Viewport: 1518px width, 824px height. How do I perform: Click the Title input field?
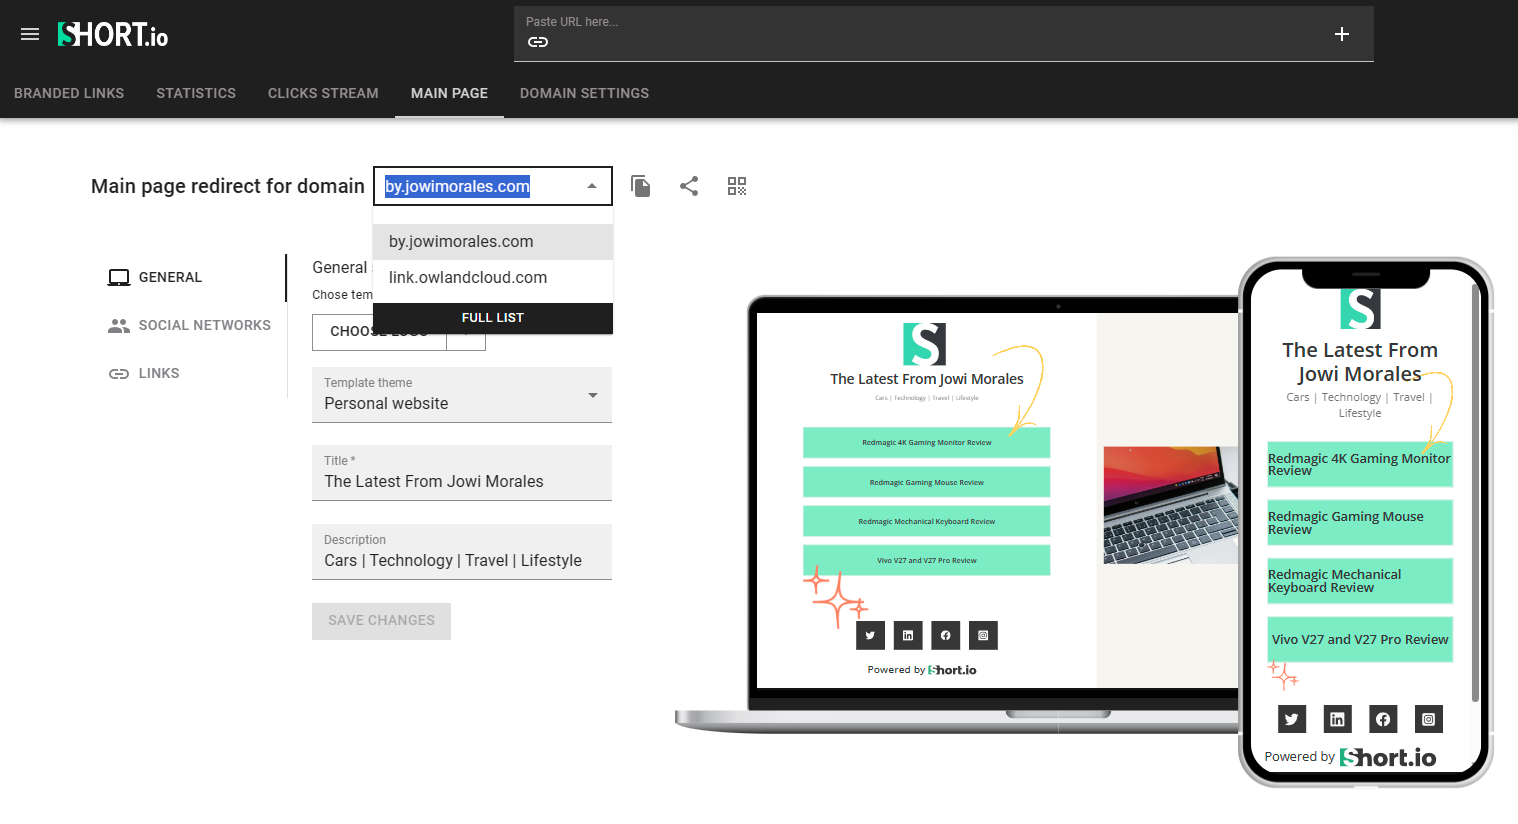(462, 473)
